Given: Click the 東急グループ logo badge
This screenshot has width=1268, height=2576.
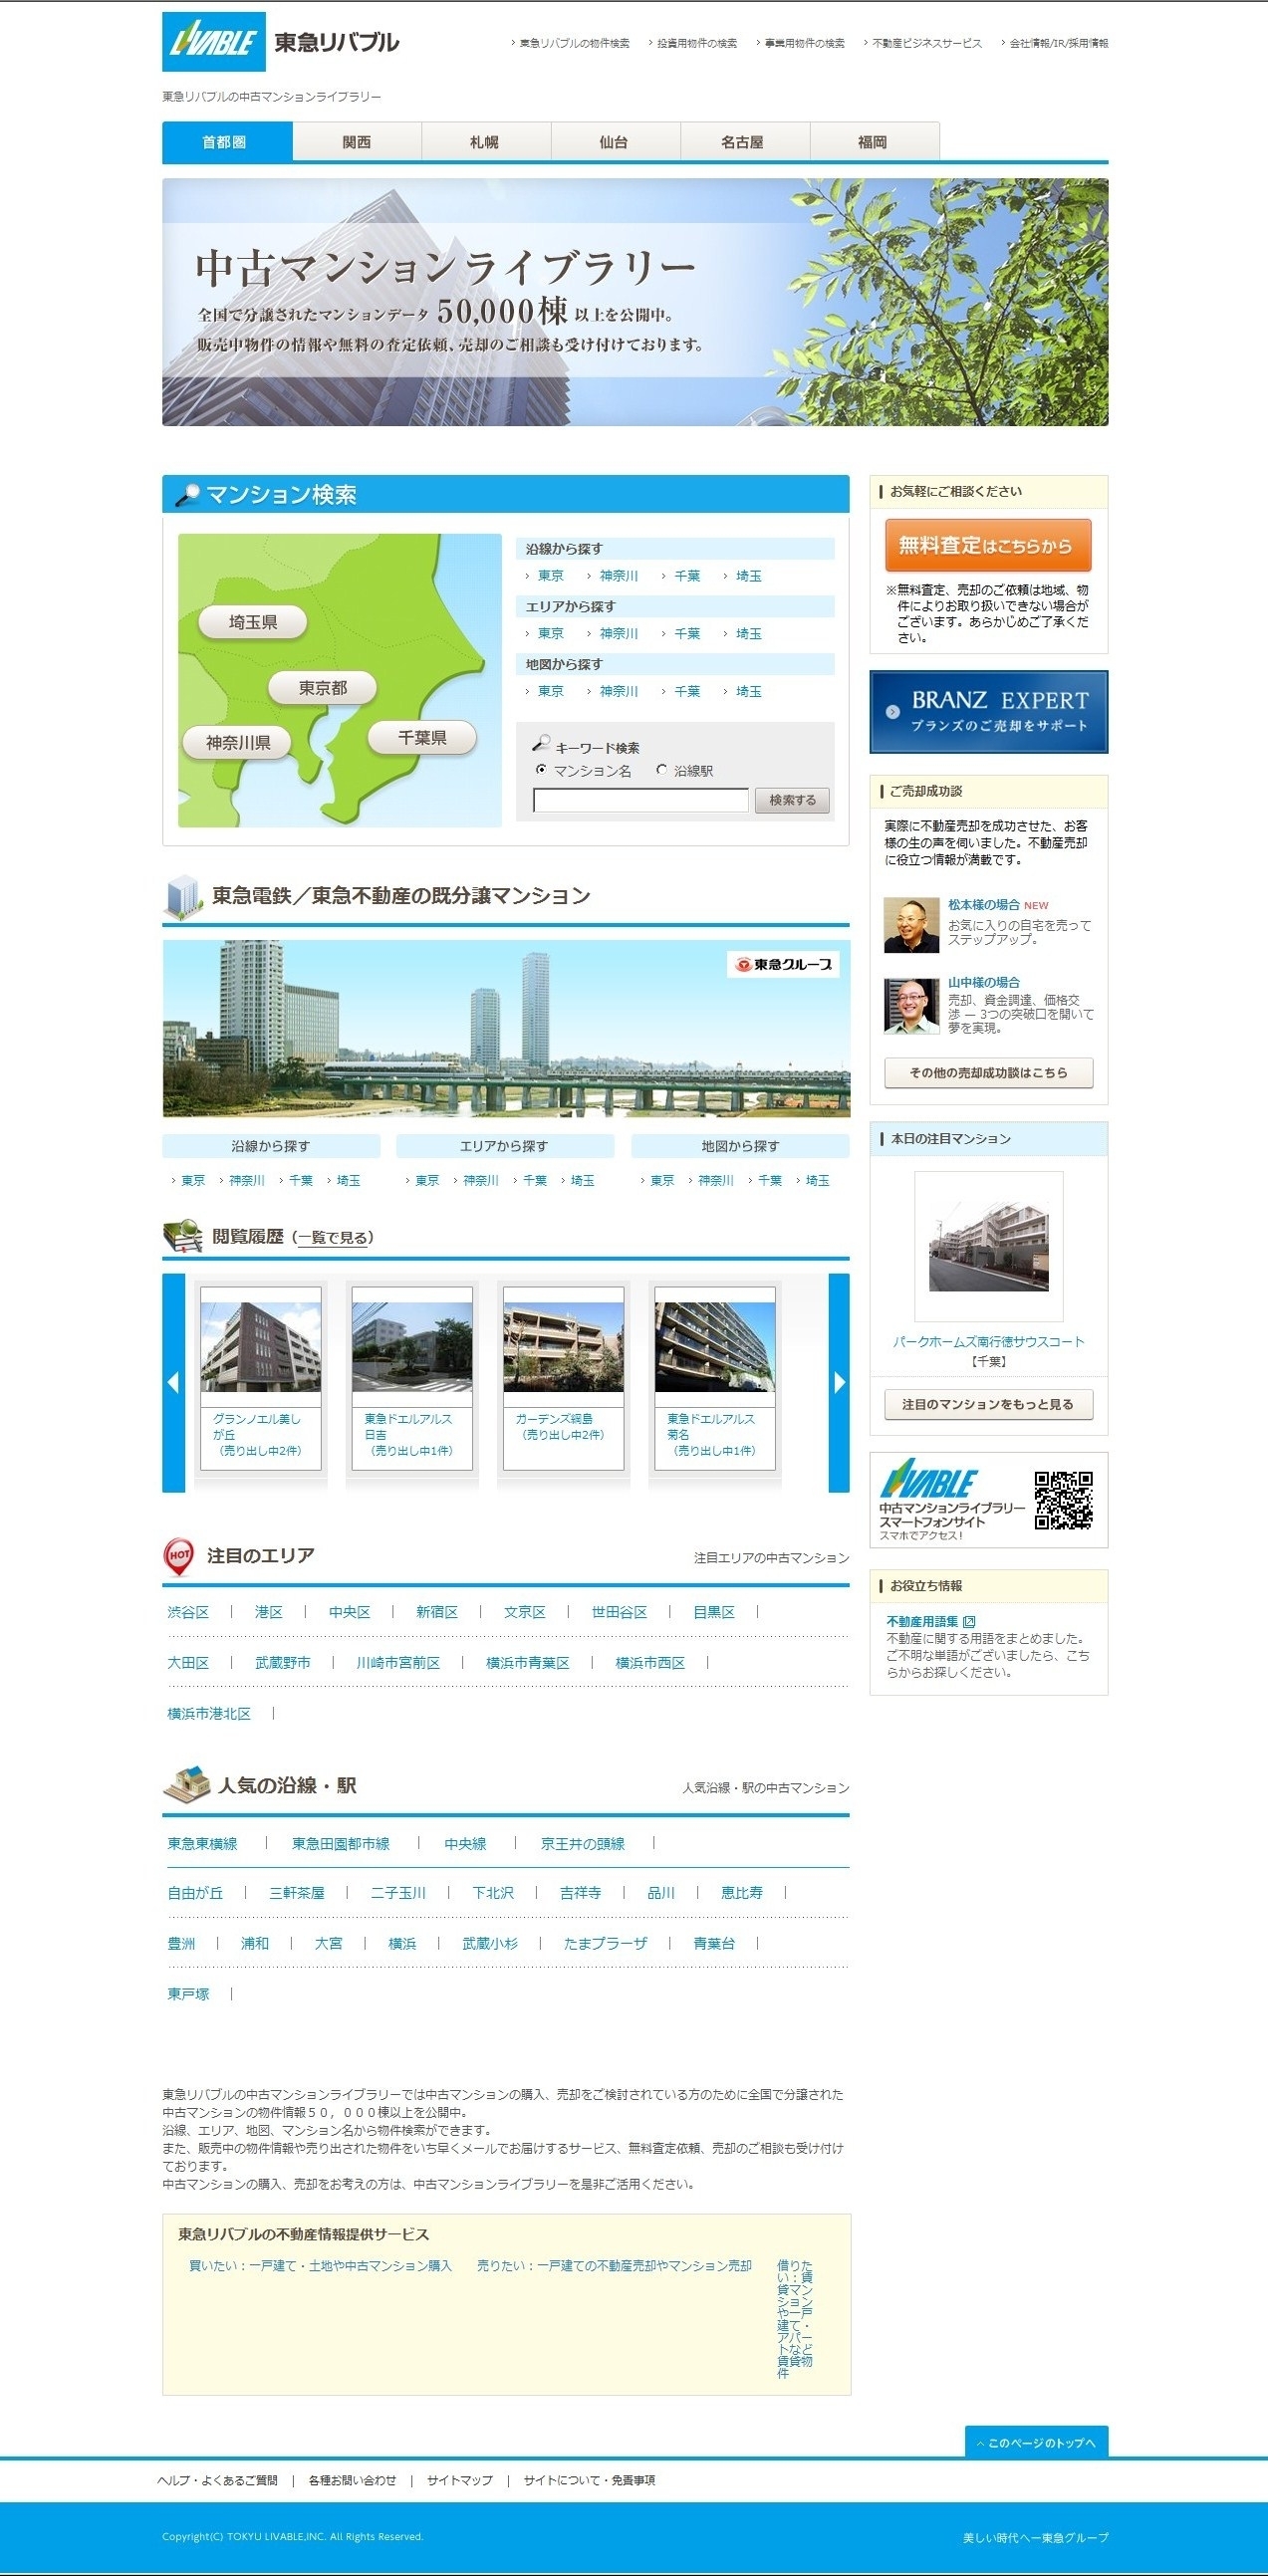Looking at the screenshot, I should (x=783, y=964).
